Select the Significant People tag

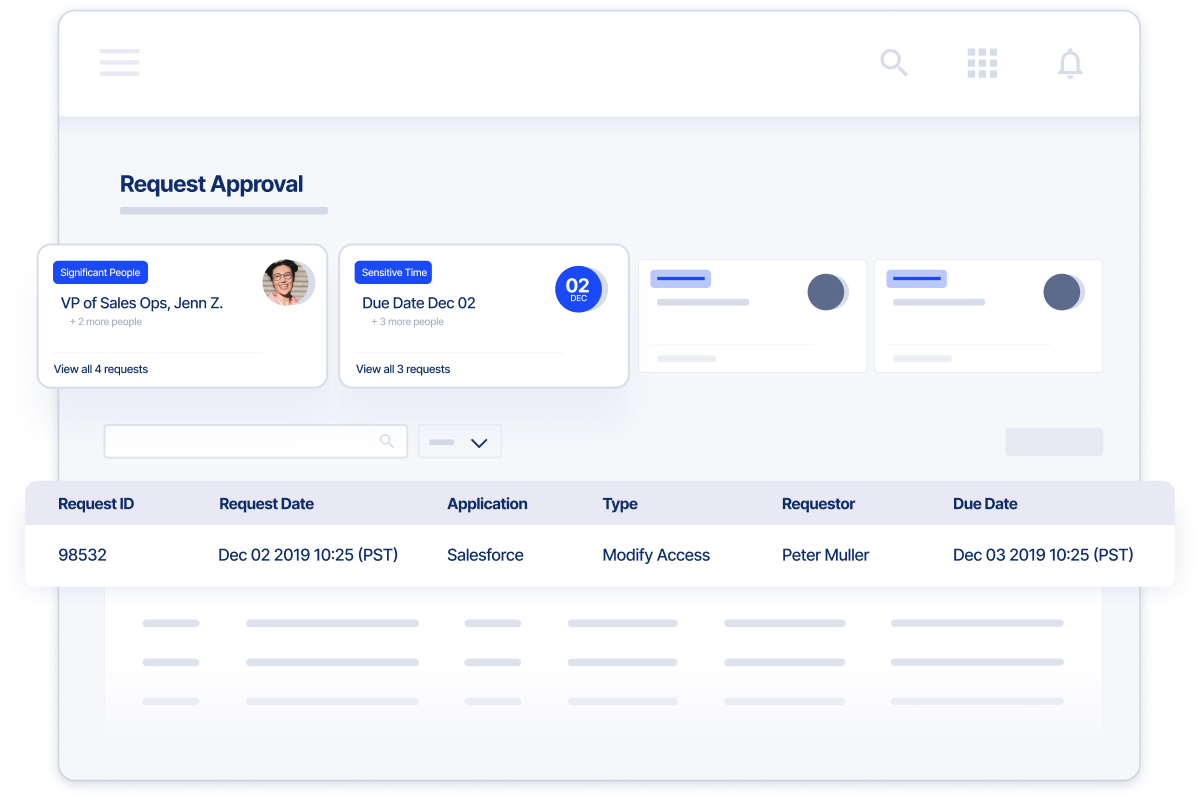[100, 273]
